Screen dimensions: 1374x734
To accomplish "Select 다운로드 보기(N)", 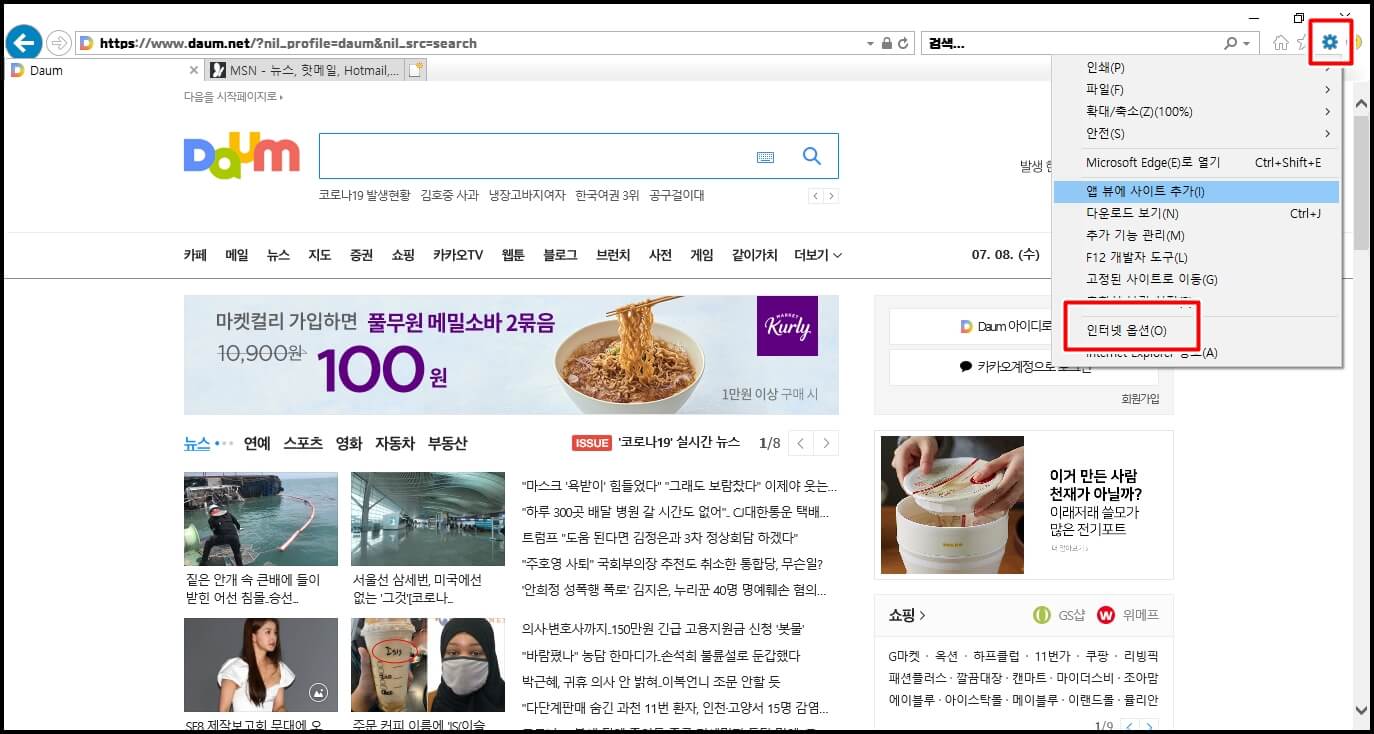I will pyautogui.click(x=1196, y=213).
